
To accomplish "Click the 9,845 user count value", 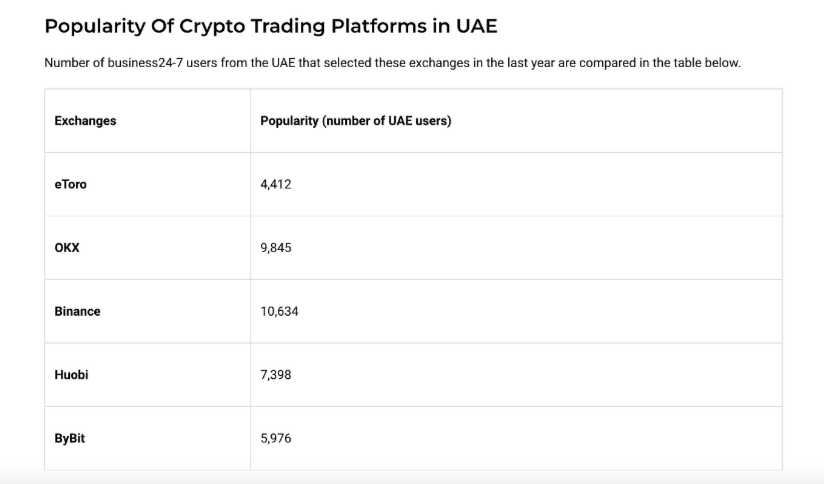I will coord(275,248).
